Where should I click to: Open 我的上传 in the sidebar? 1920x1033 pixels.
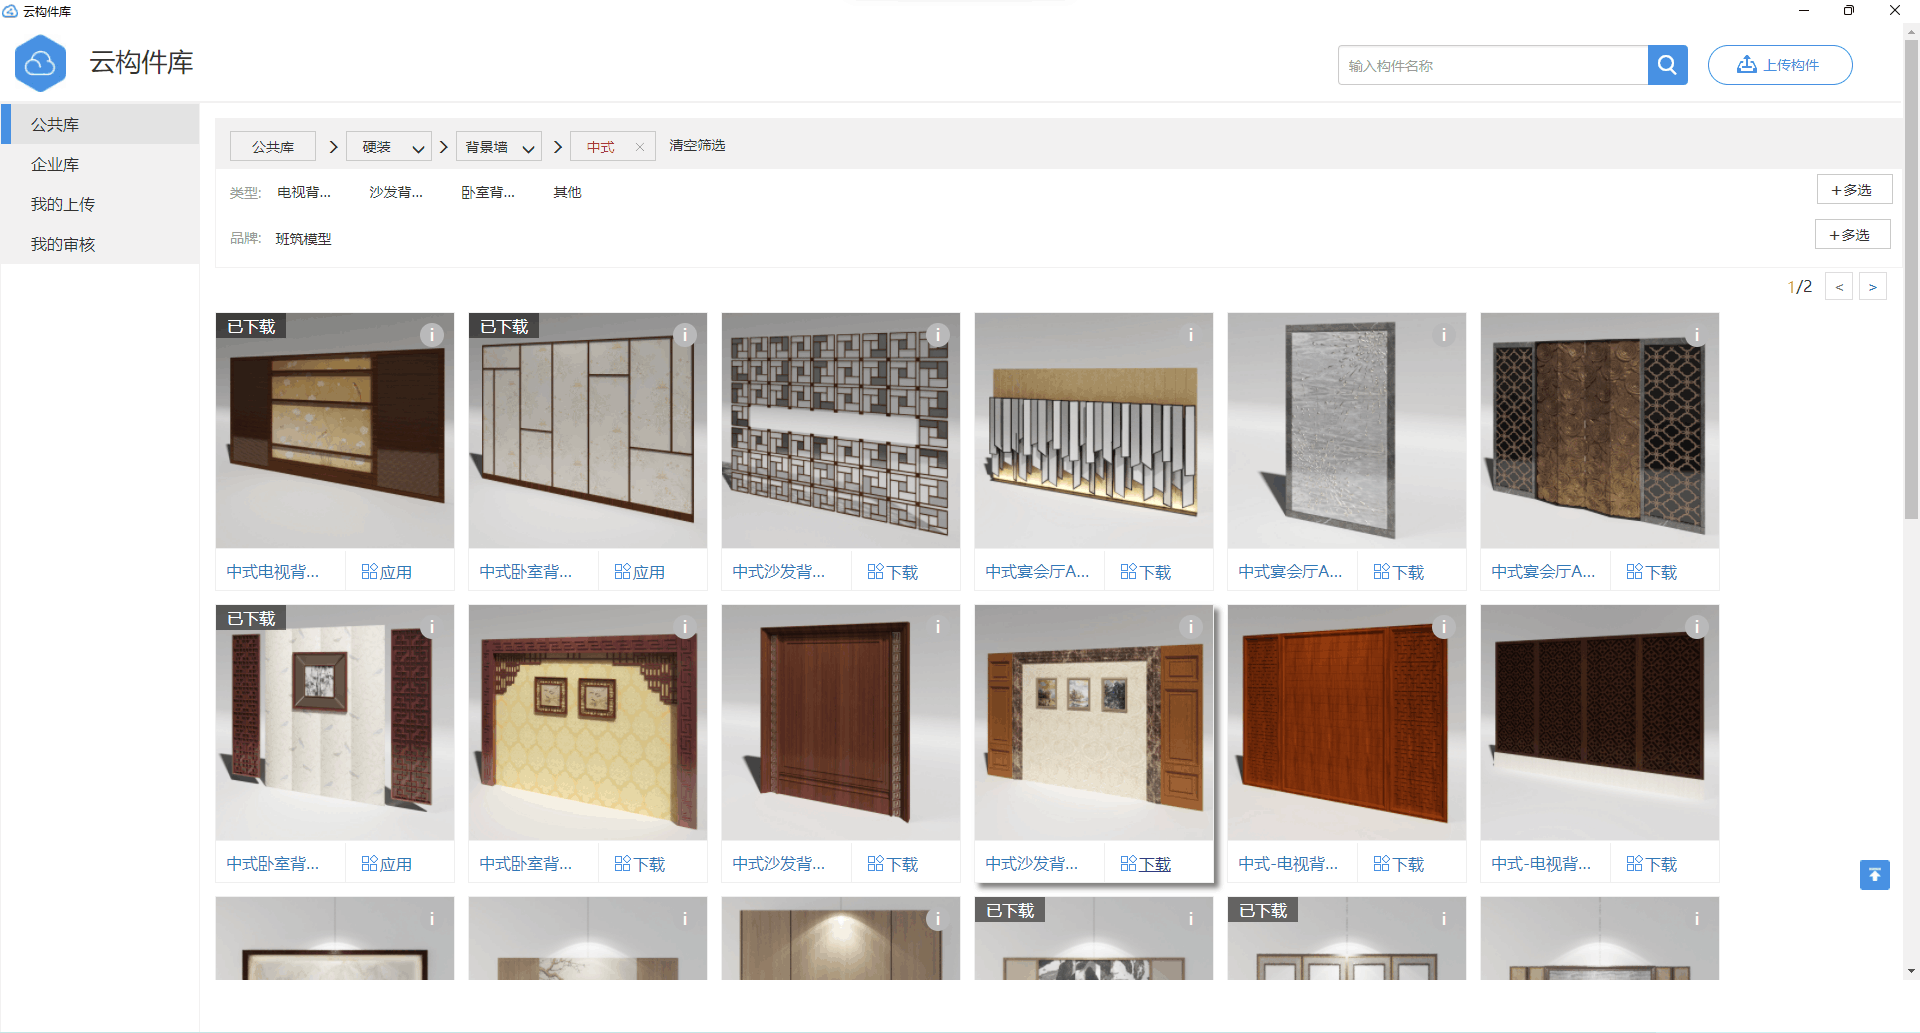coord(100,204)
